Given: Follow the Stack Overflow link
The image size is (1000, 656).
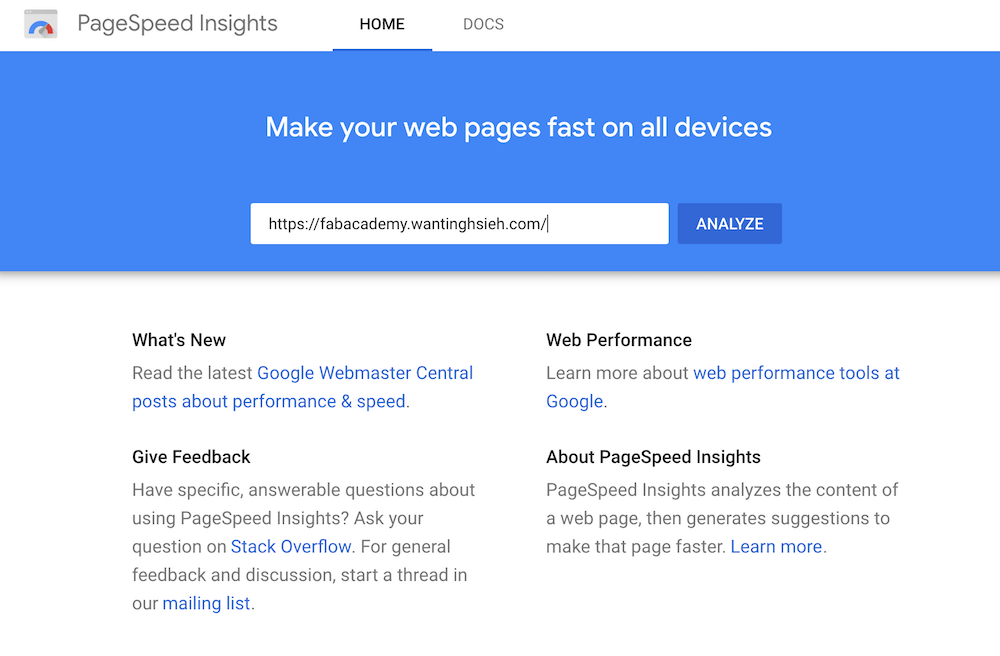Looking at the screenshot, I should pos(291,547).
